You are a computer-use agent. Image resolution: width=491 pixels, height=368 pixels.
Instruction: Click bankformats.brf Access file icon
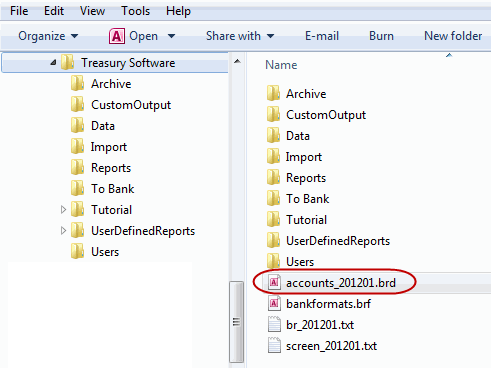(274, 303)
